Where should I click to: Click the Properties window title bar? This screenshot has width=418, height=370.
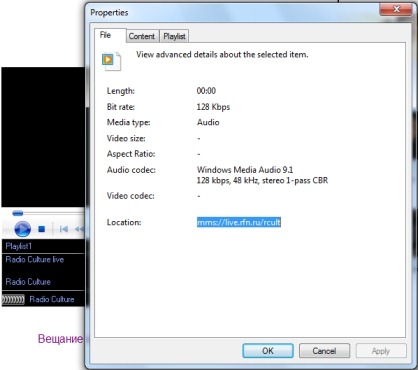[x=233, y=13]
